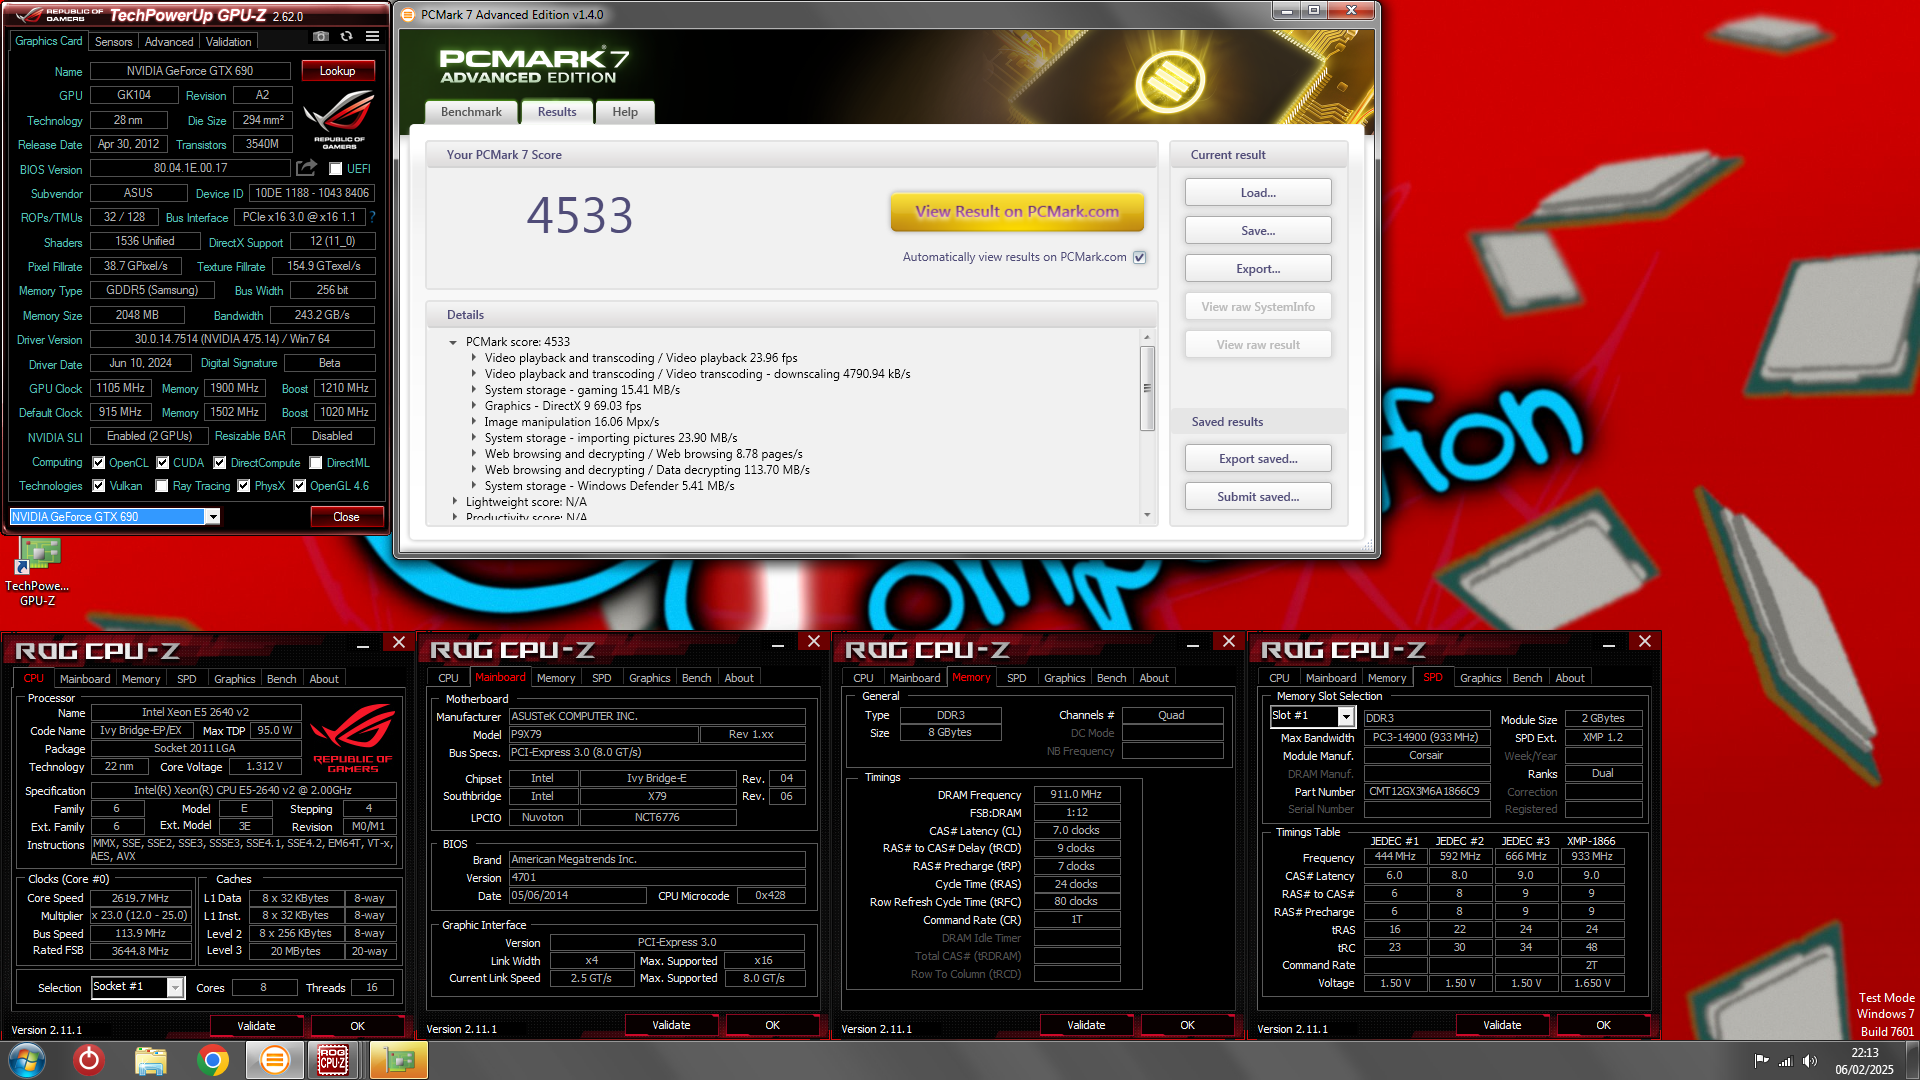Toggle the DirectML checkbox
This screenshot has height=1080, width=1920.
pos(316,463)
